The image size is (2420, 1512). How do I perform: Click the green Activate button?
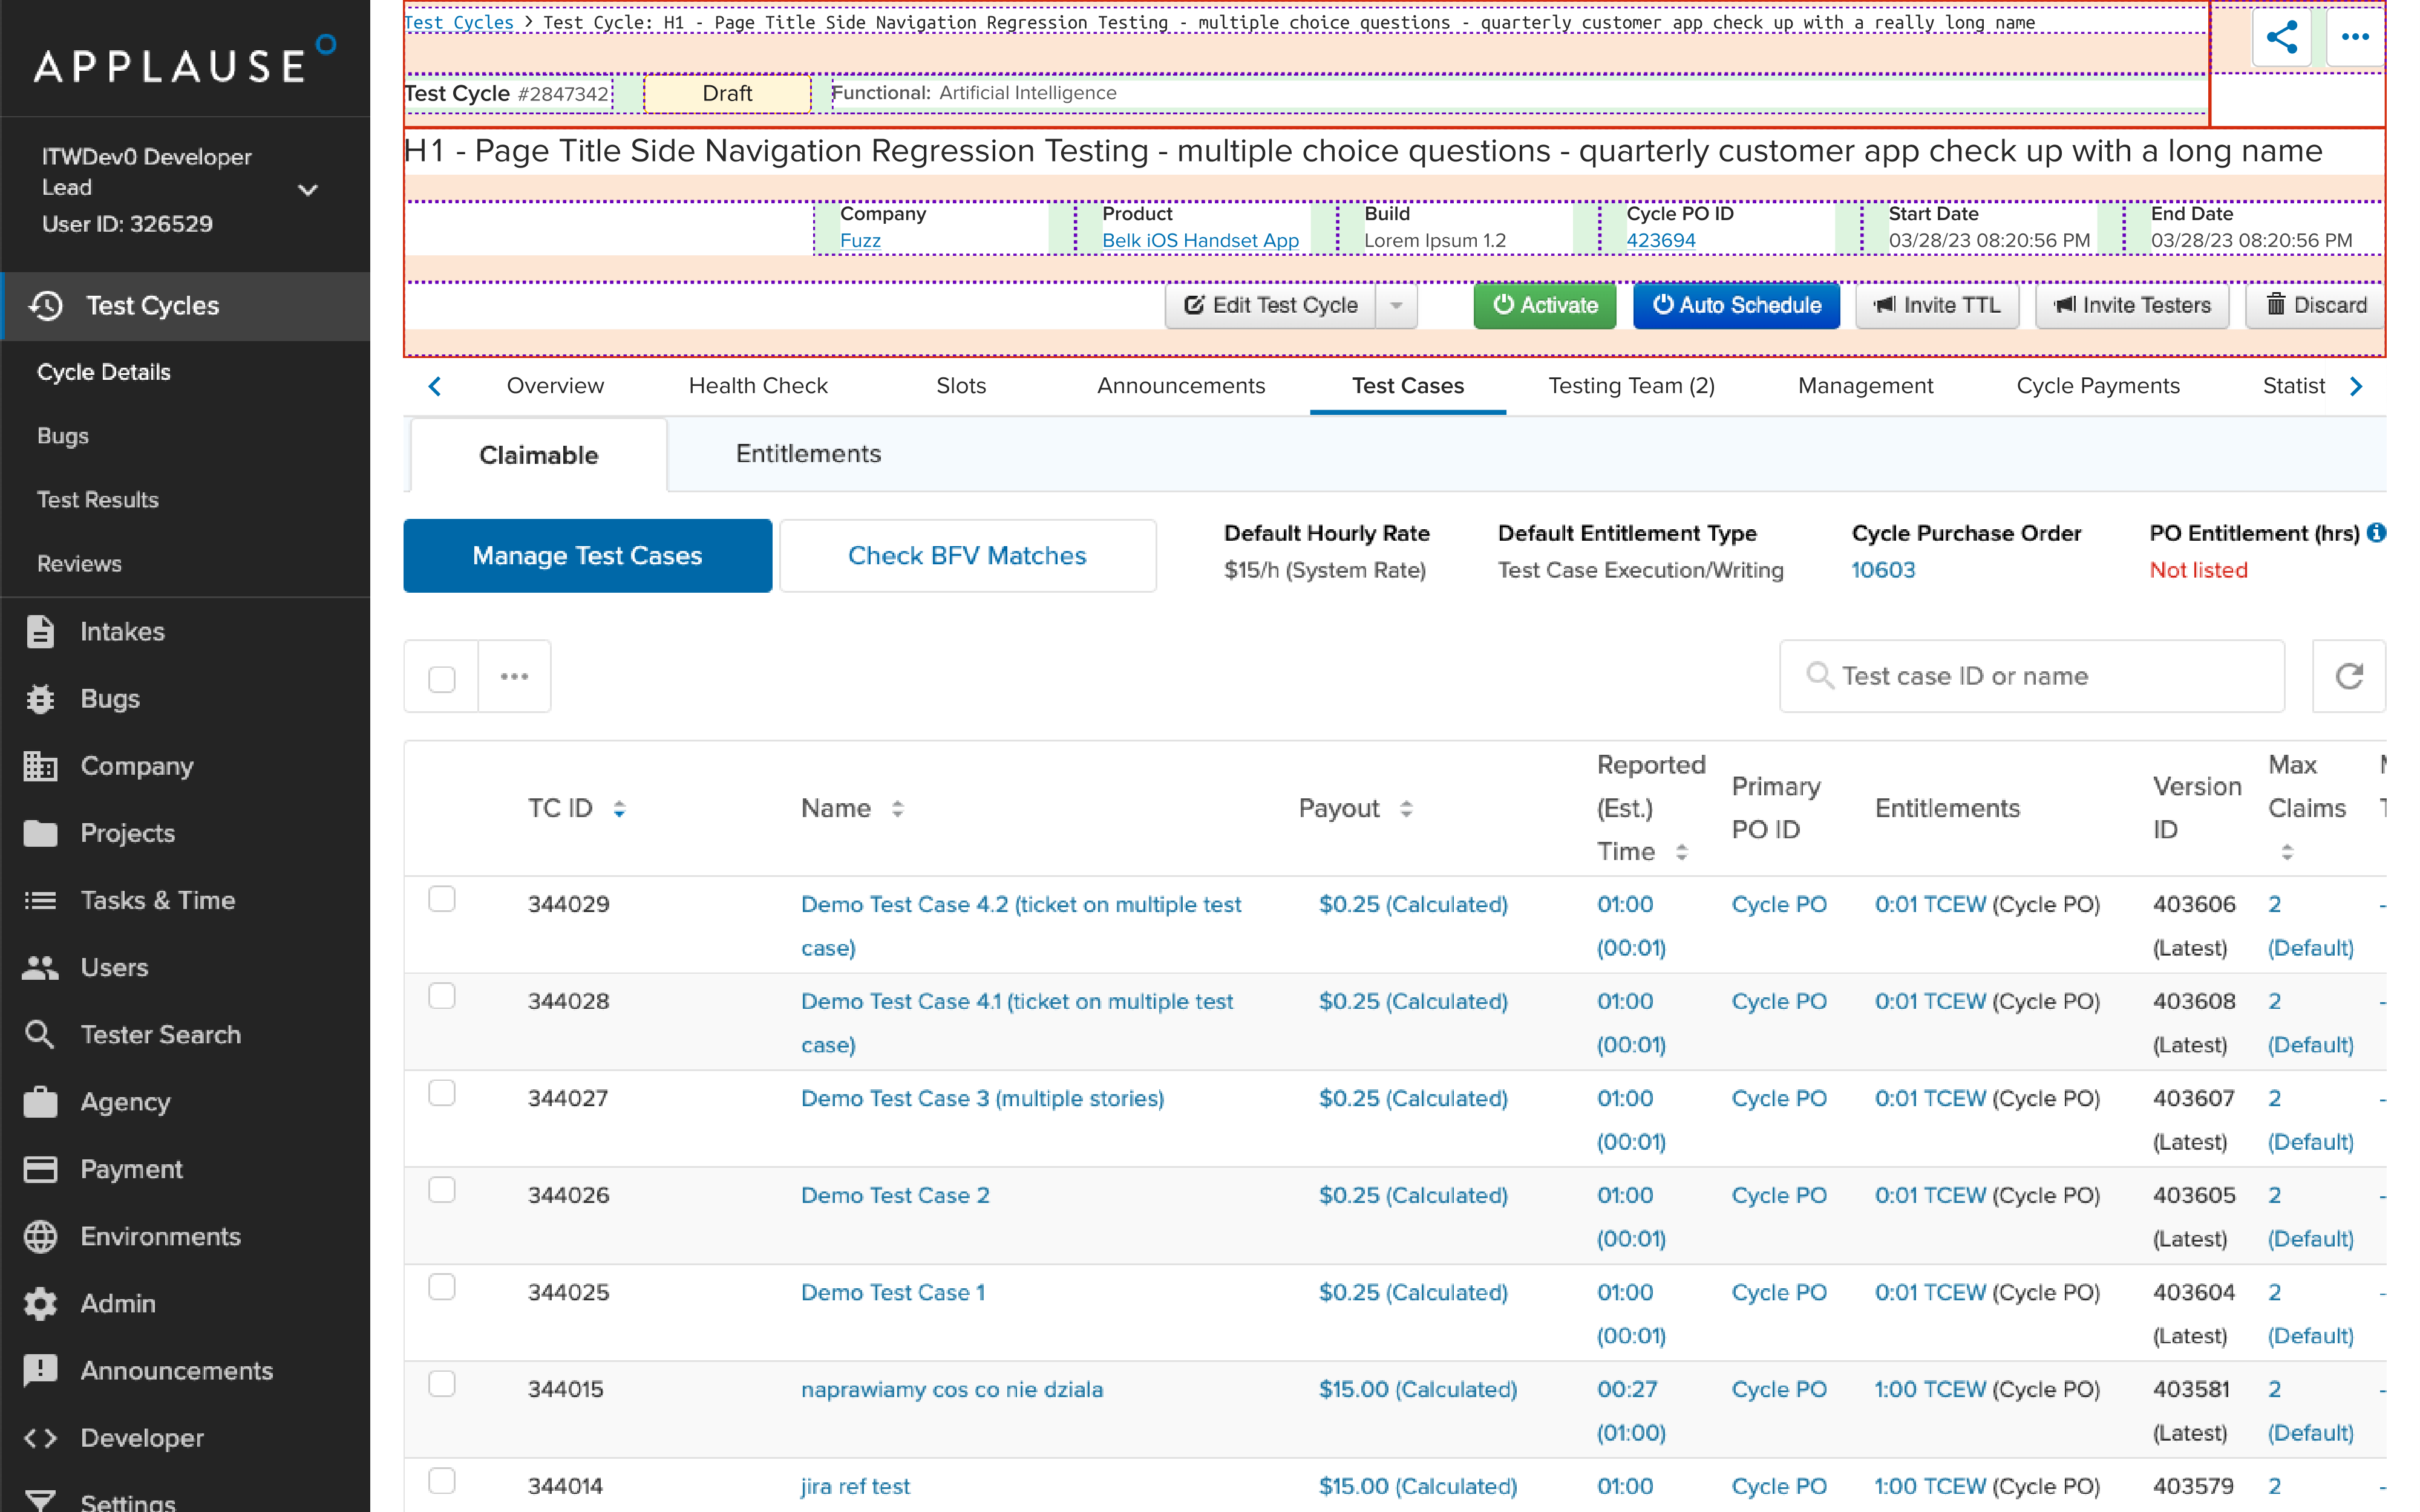pos(1544,305)
